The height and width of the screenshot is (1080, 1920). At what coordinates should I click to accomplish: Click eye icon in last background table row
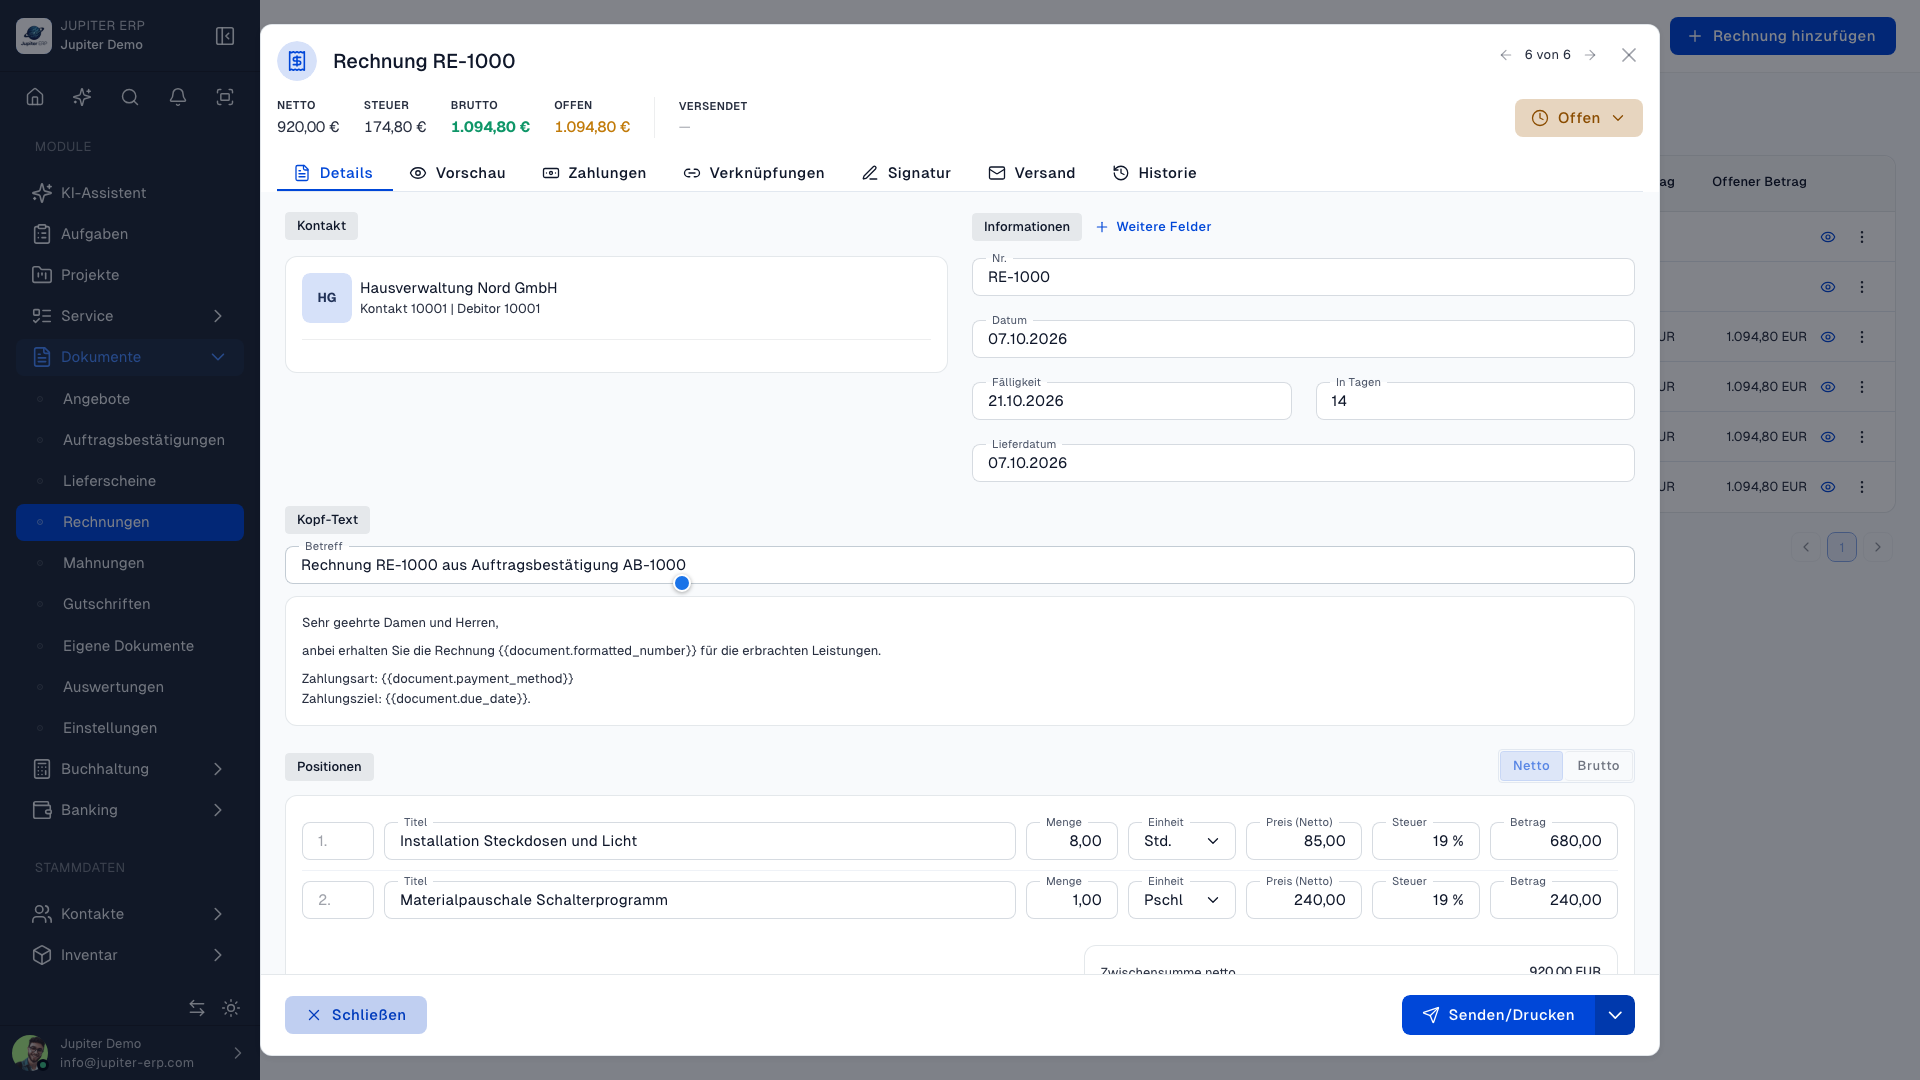[x=1828, y=487]
